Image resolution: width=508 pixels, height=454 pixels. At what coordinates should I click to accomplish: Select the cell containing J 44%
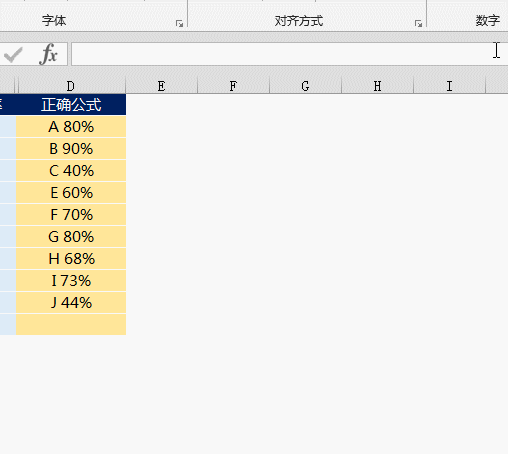coord(71,303)
